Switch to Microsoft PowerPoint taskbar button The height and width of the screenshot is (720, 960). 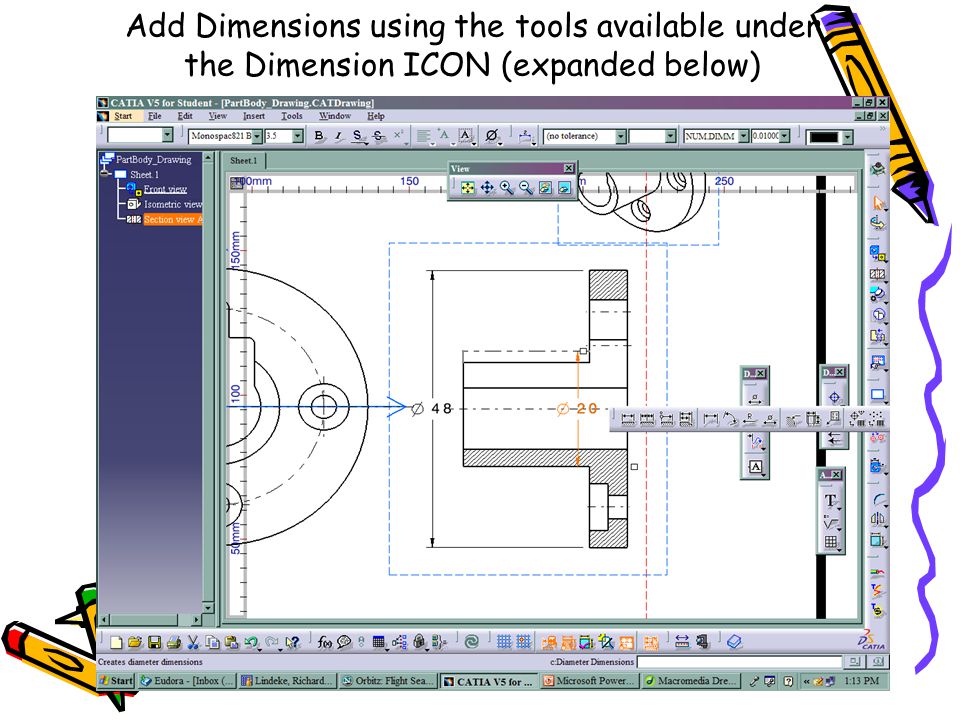(590, 681)
